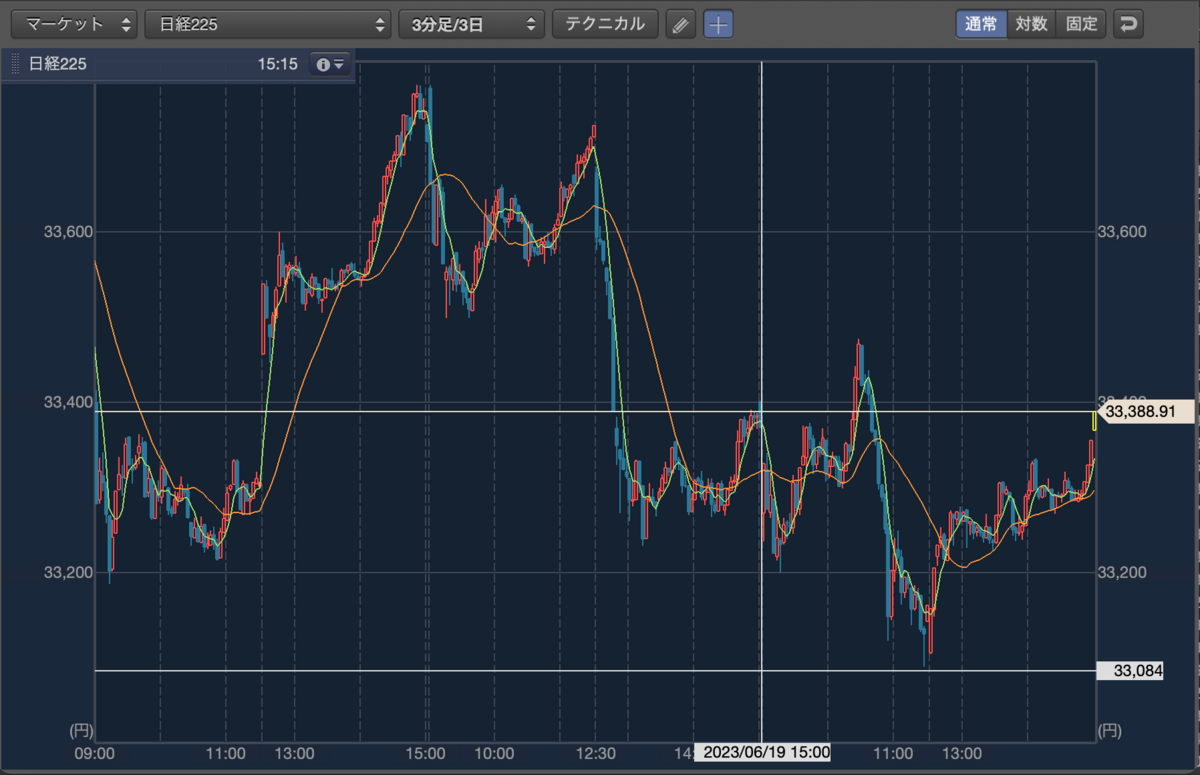Open the 日経225 symbol selector dropdown
This screenshot has width=1200, height=775.
click(x=268, y=24)
